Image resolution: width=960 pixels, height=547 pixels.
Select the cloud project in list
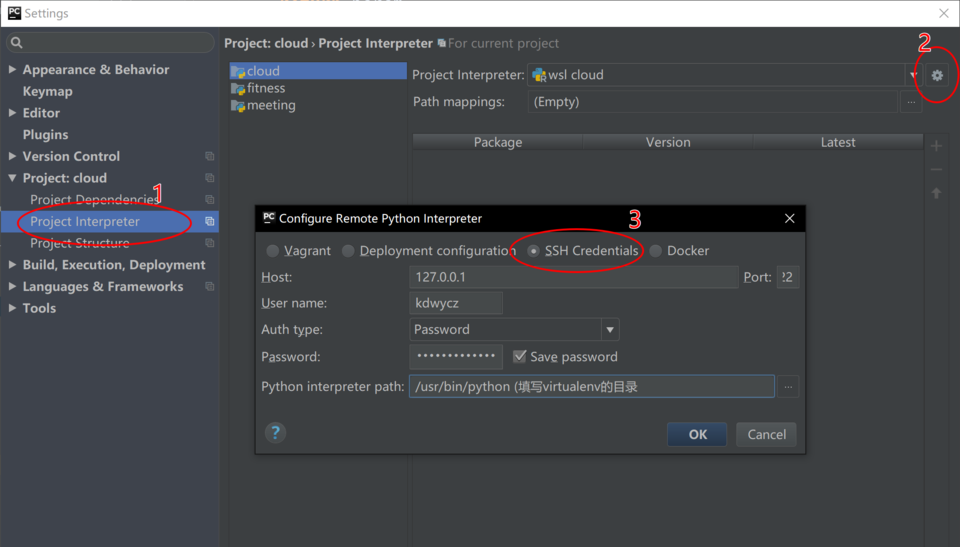tap(318, 71)
